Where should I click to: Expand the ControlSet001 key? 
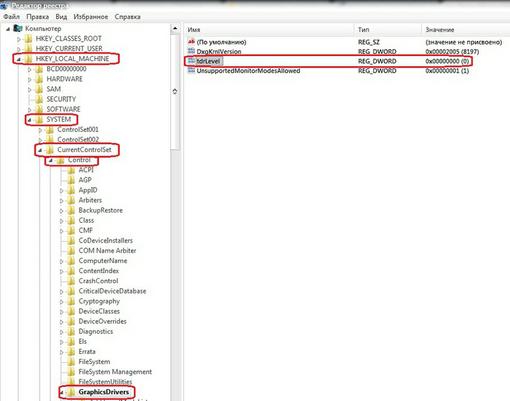[x=40, y=130]
